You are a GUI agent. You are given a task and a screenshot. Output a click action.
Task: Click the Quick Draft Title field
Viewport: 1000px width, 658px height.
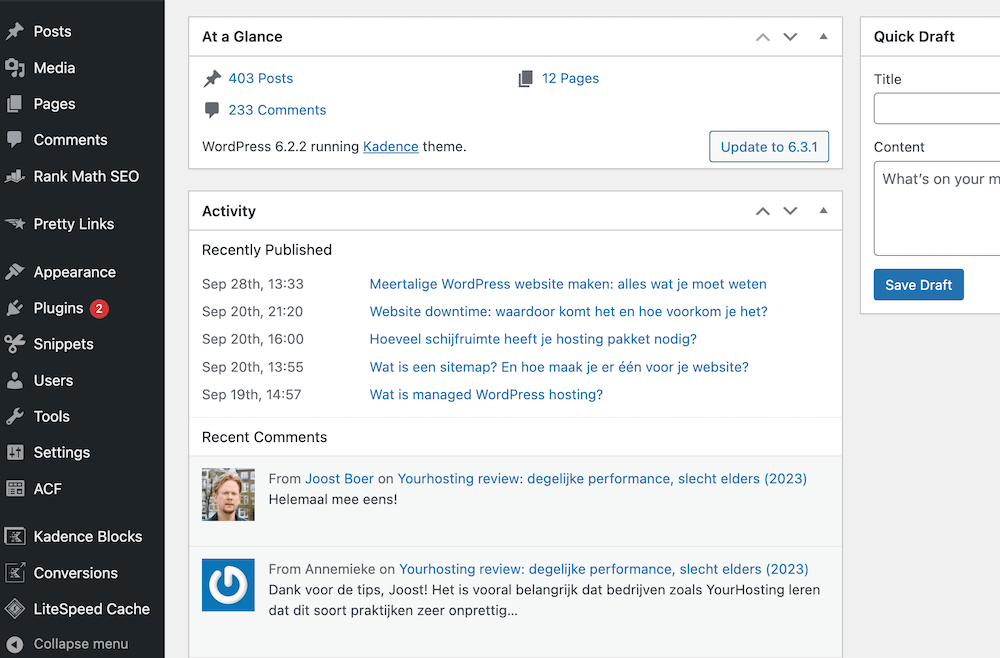pos(936,108)
